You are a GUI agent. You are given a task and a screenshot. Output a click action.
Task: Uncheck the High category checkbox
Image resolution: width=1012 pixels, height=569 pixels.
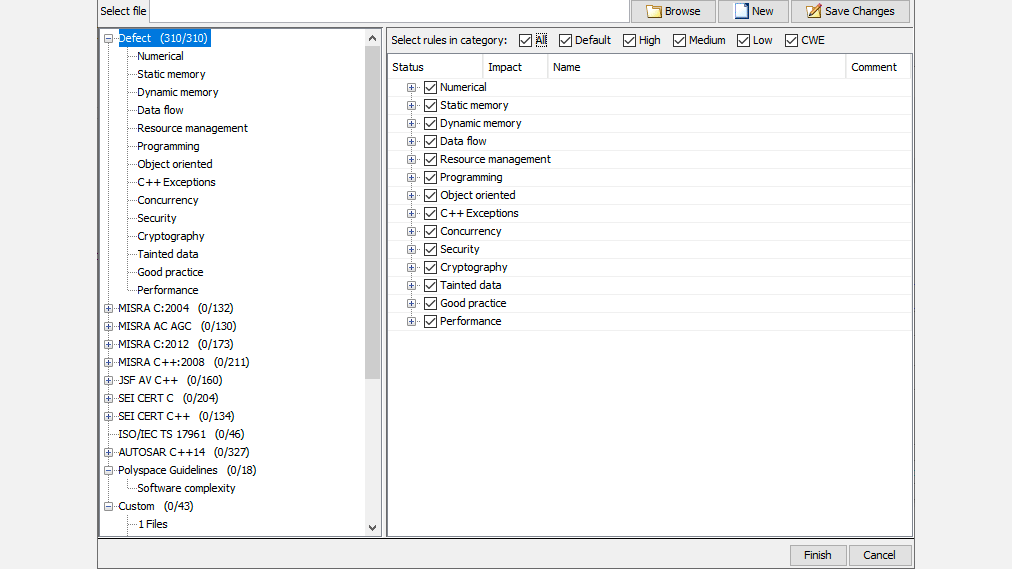[x=629, y=40]
